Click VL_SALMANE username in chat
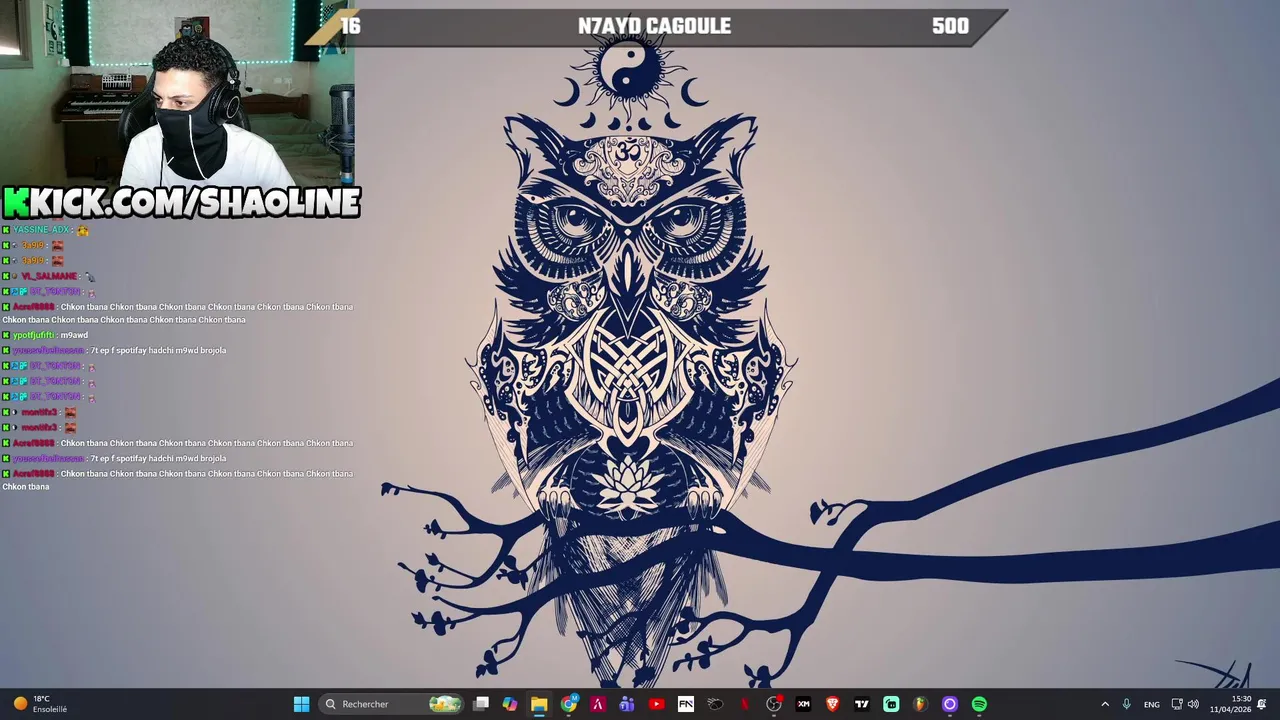This screenshot has height=720, width=1280. coord(49,276)
